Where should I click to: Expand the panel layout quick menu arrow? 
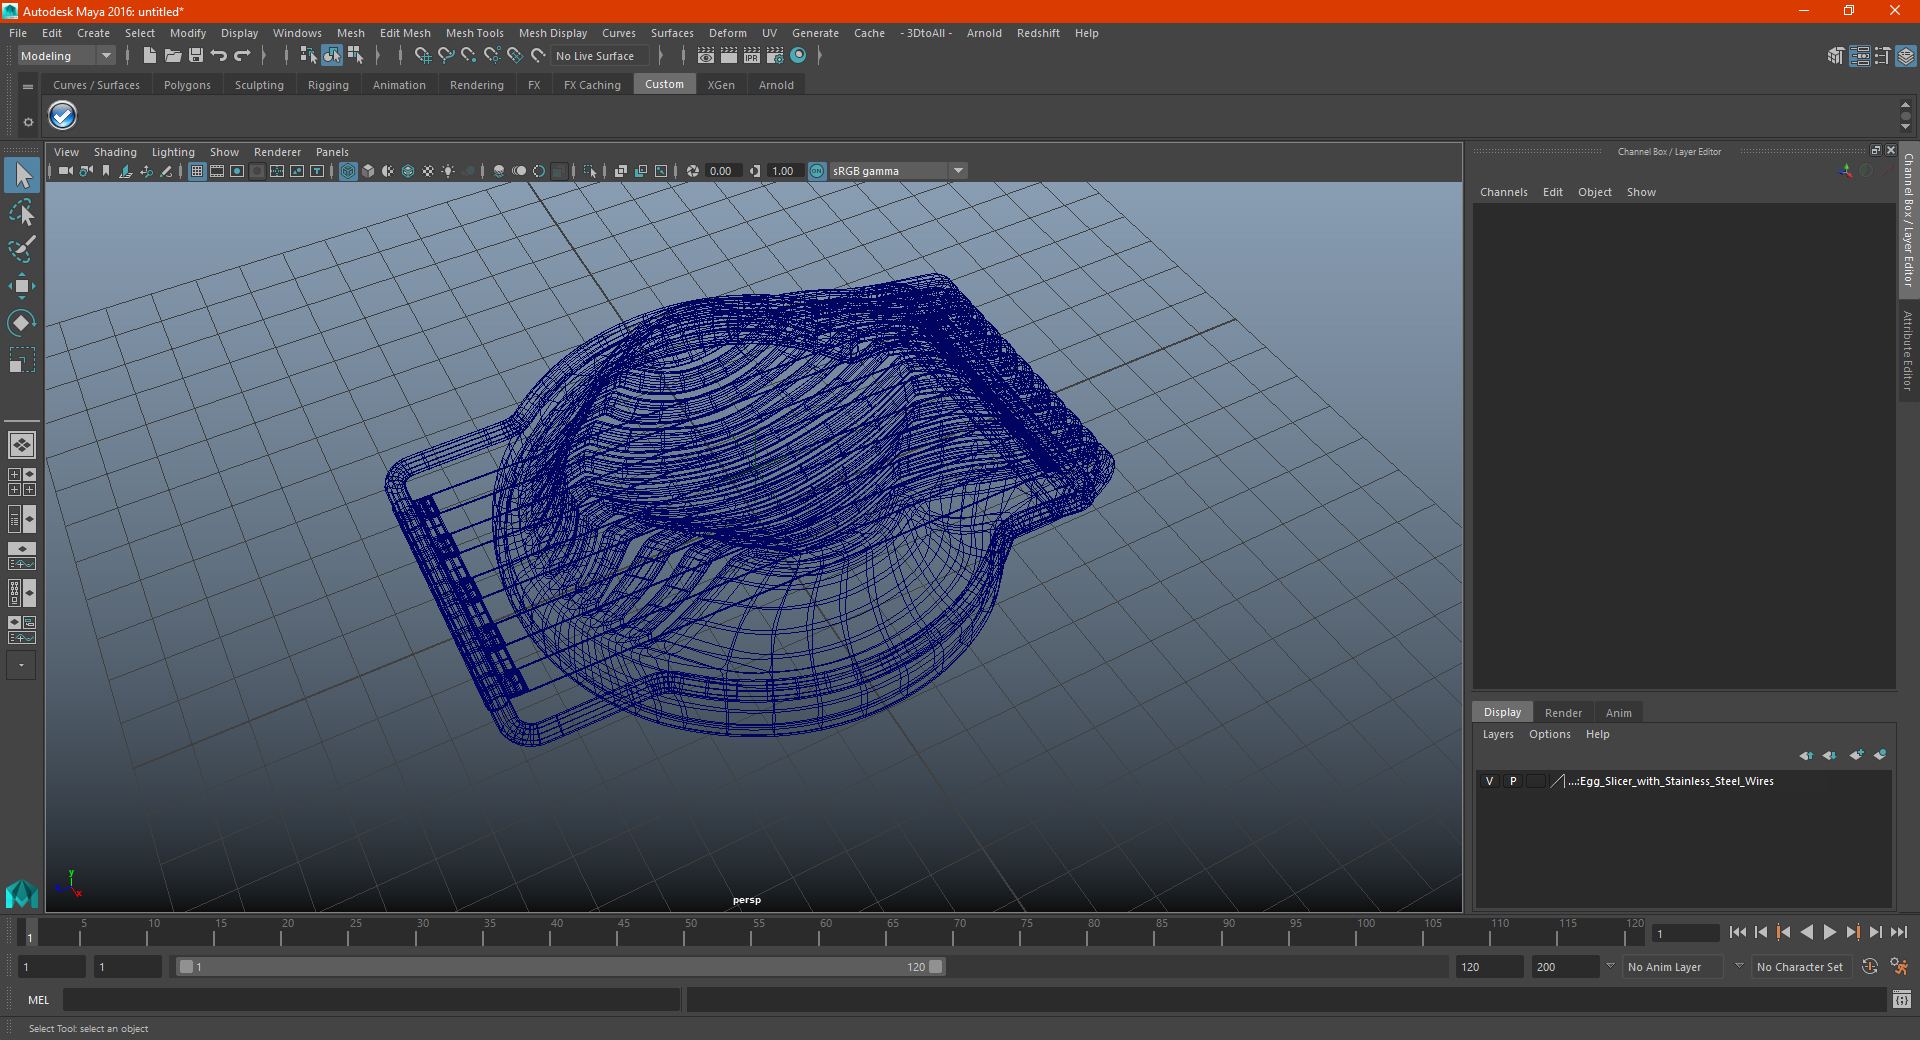(x=22, y=665)
